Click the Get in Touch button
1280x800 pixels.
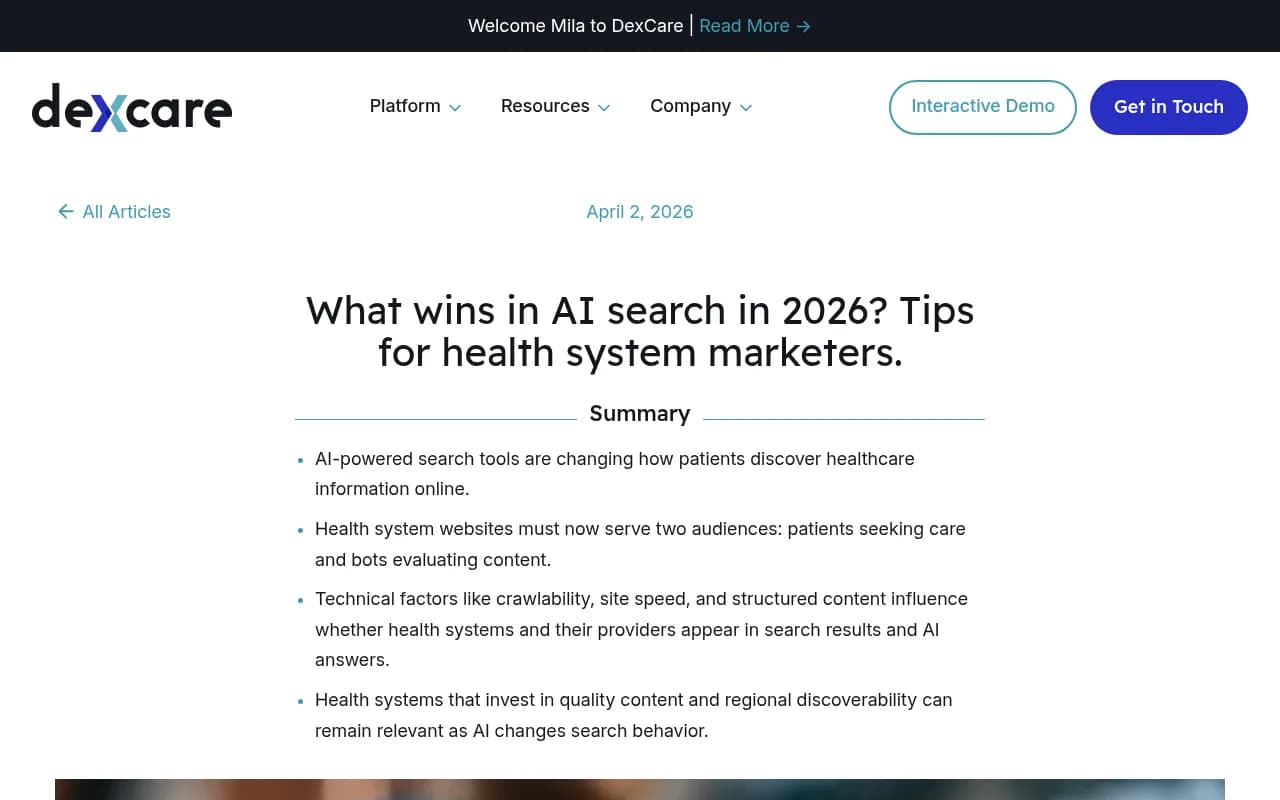(1169, 107)
